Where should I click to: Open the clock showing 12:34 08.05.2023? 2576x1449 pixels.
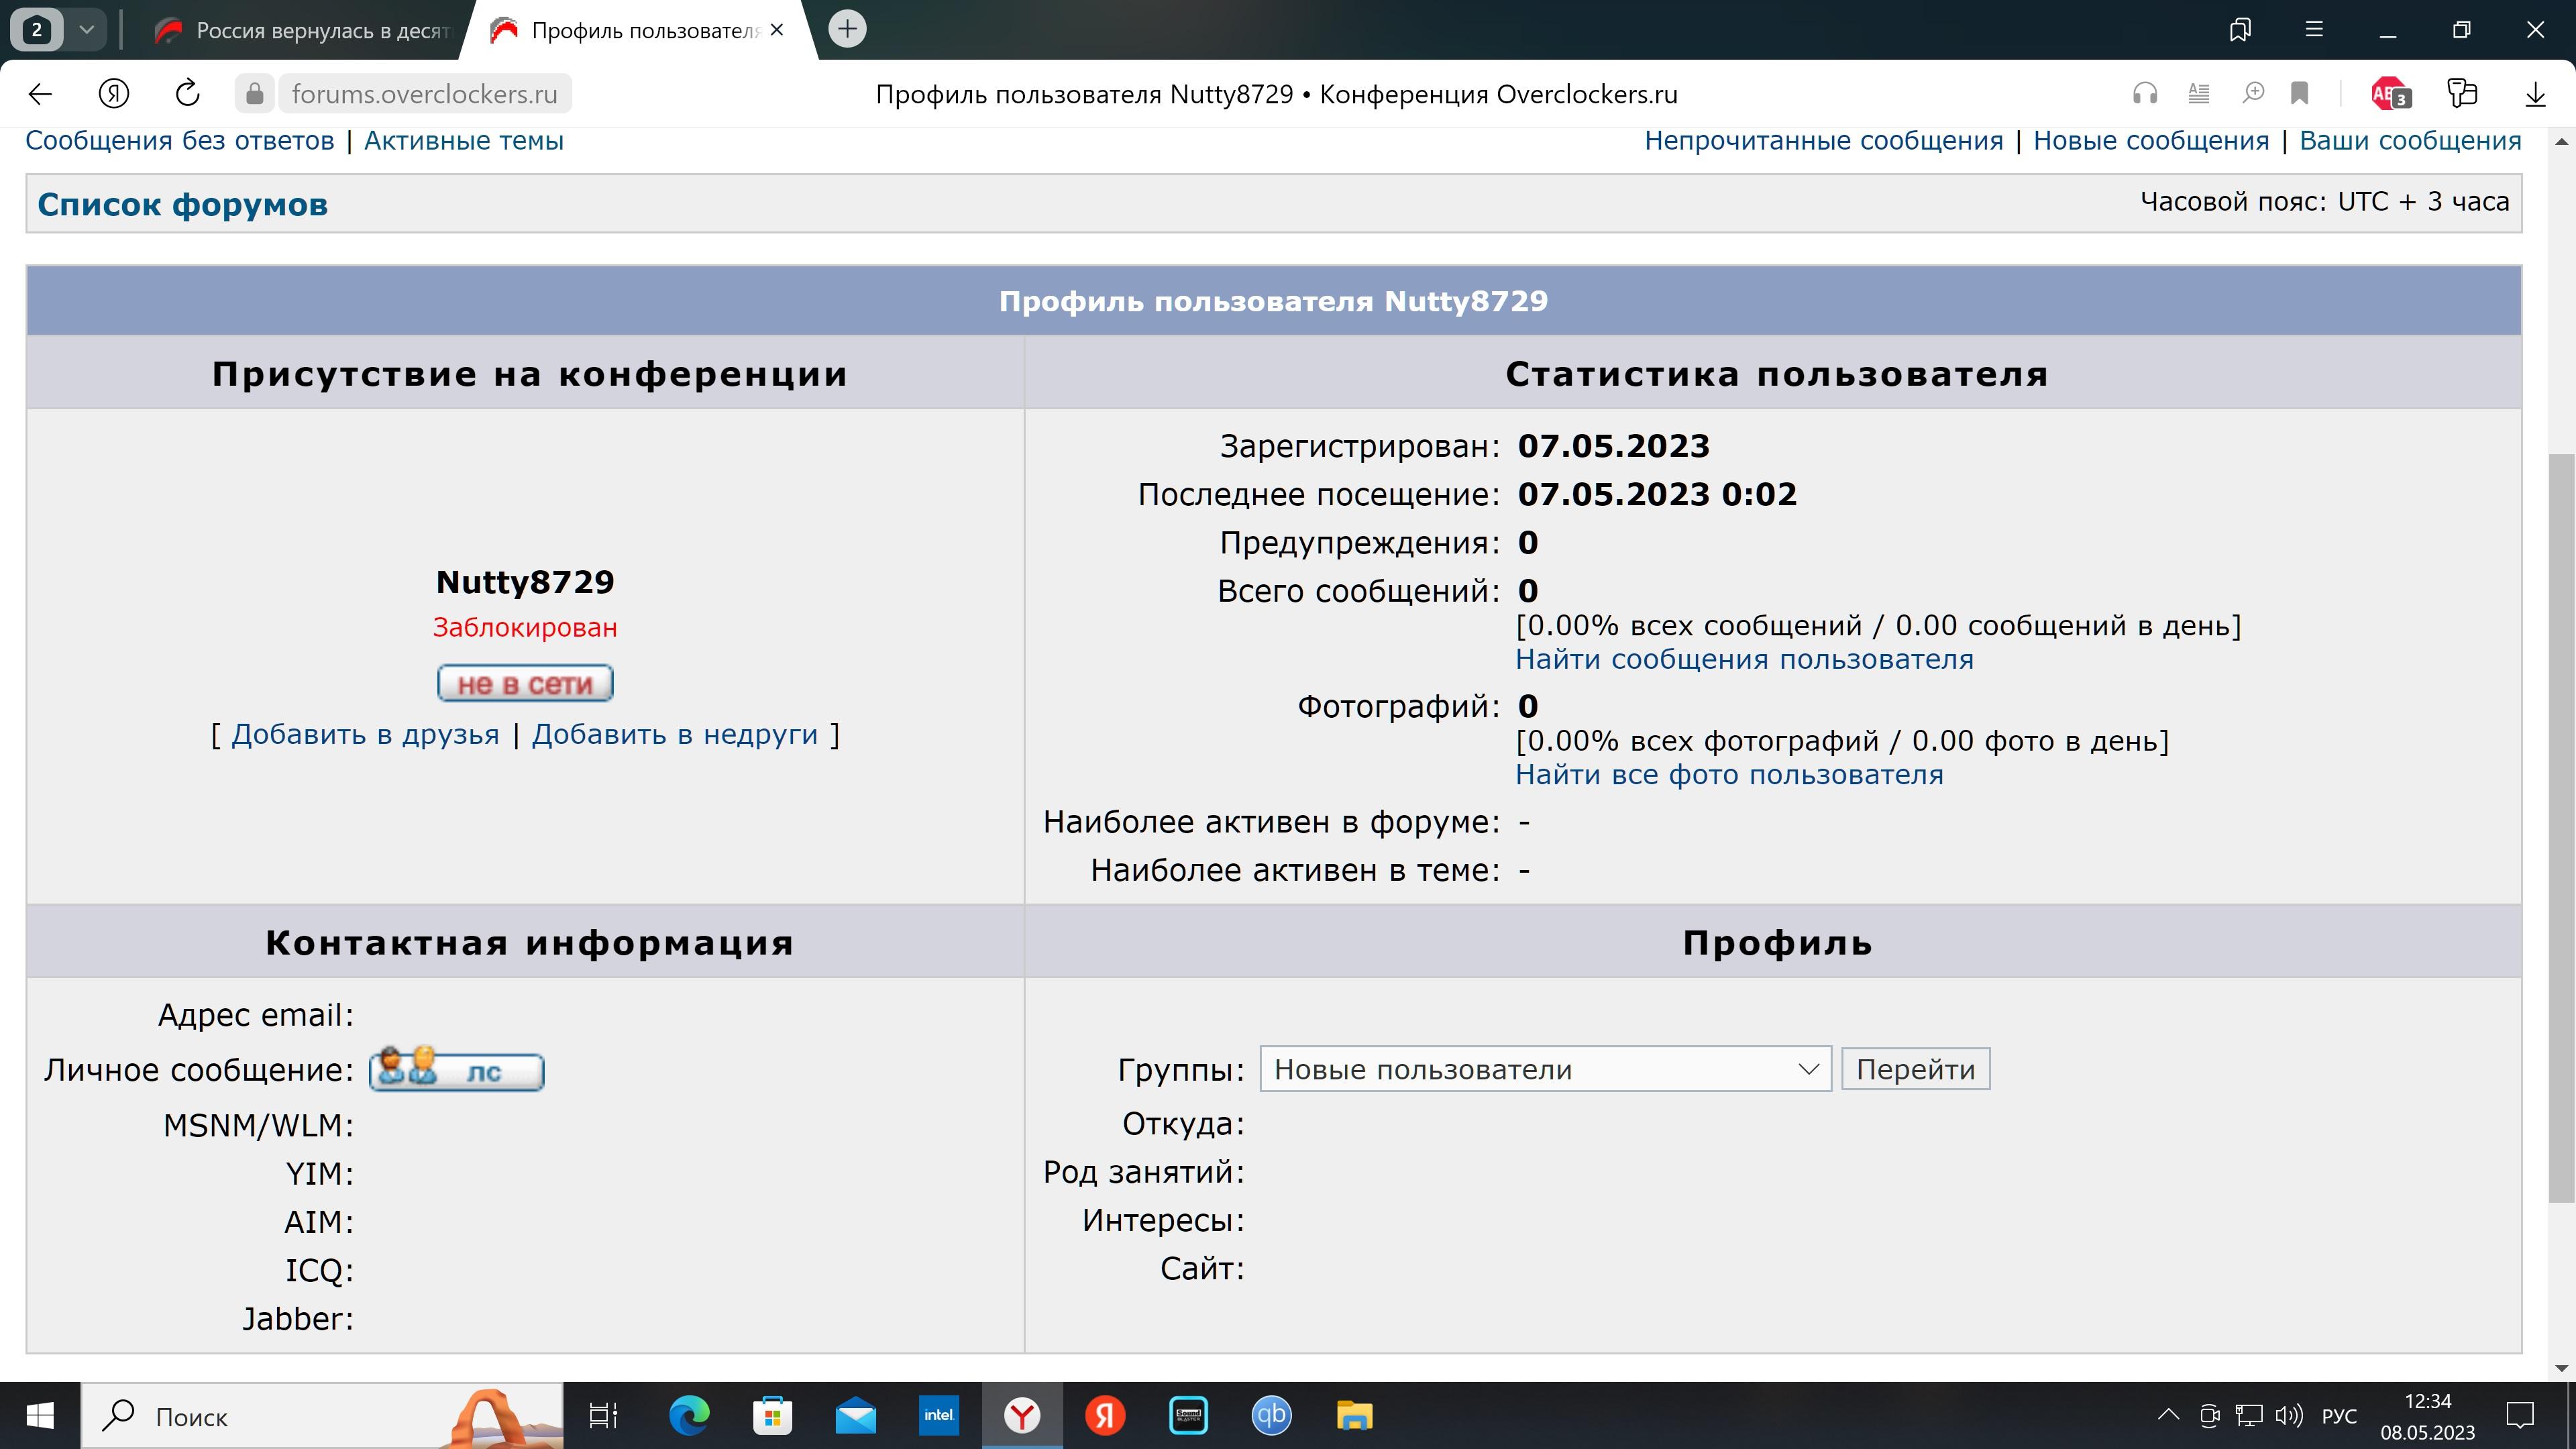click(x=2427, y=1416)
